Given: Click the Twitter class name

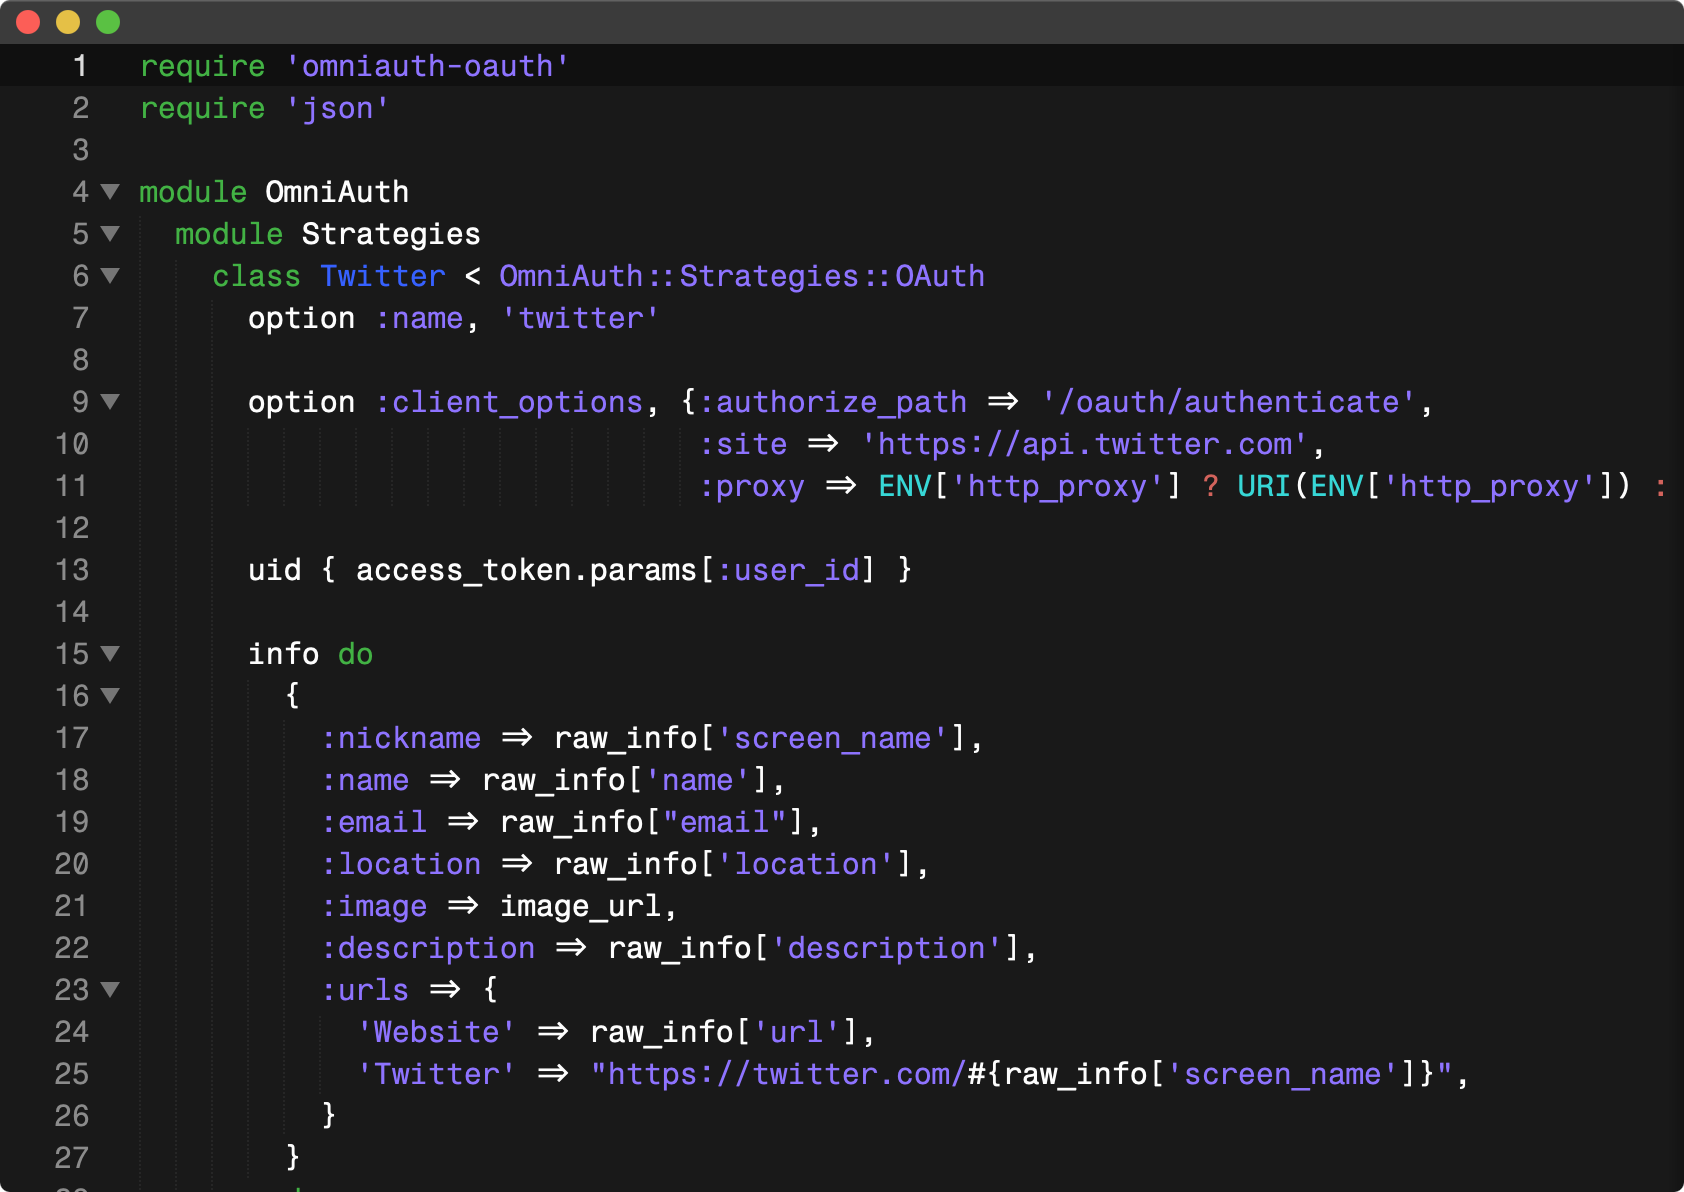Looking at the screenshot, I should pyautogui.click(x=383, y=276).
